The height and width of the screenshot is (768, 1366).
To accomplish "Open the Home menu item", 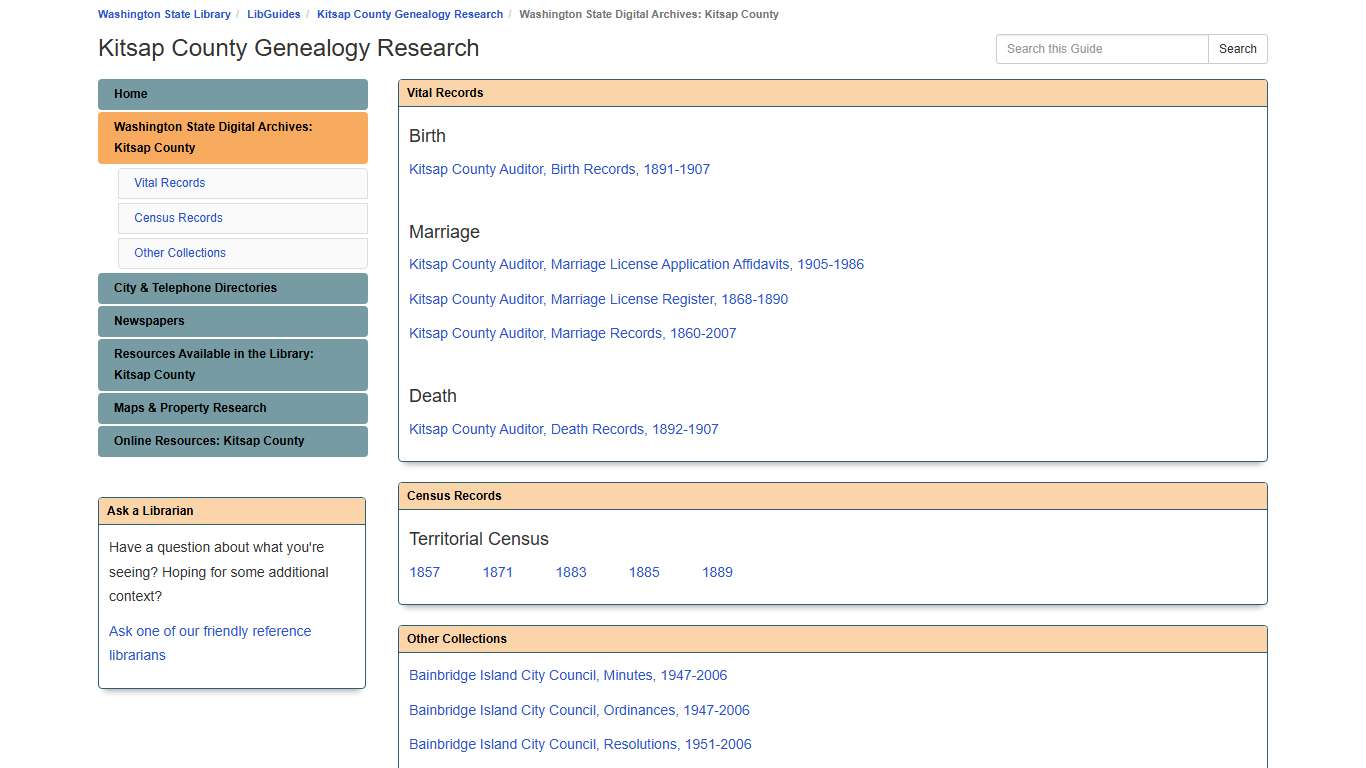I will pyautogui.click(x=130, y=94).
